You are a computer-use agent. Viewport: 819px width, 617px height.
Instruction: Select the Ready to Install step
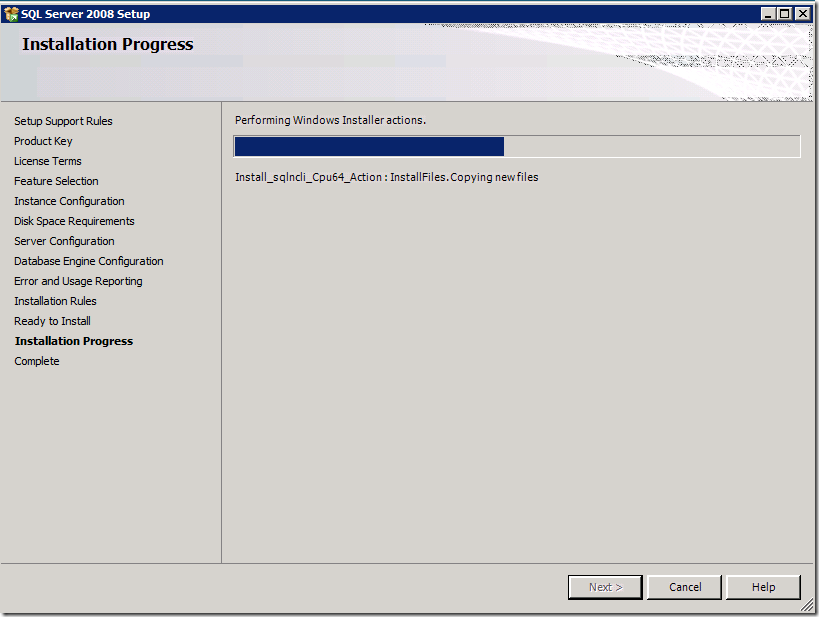[52, 321]
